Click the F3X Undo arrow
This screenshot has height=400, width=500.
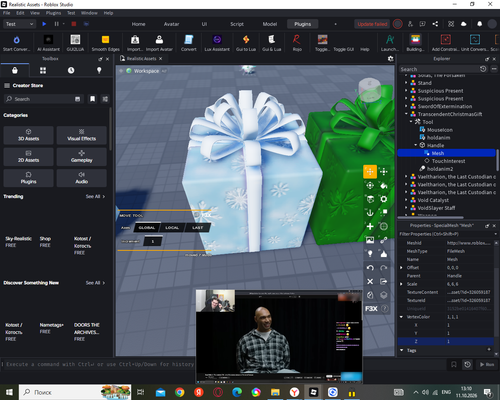click(370, 268)
